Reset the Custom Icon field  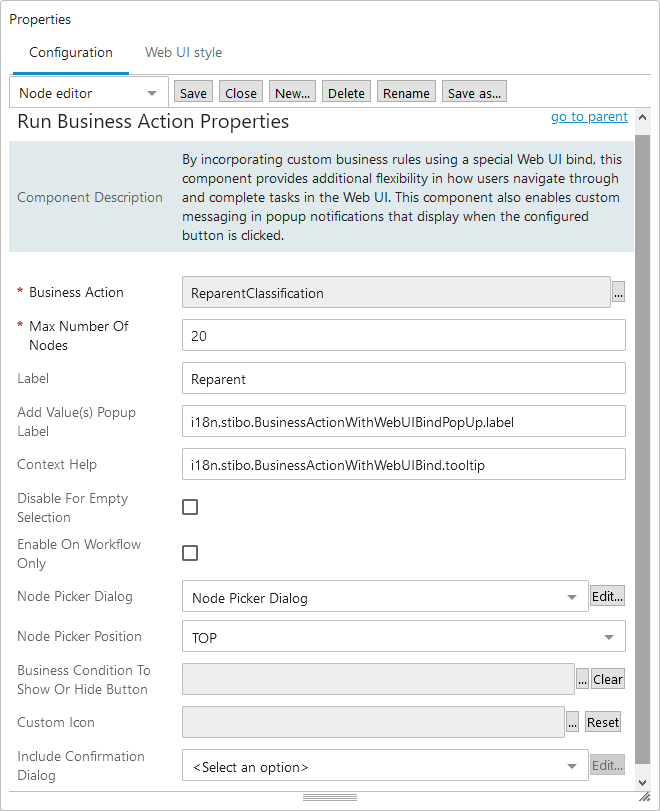(x=603, y=722)
